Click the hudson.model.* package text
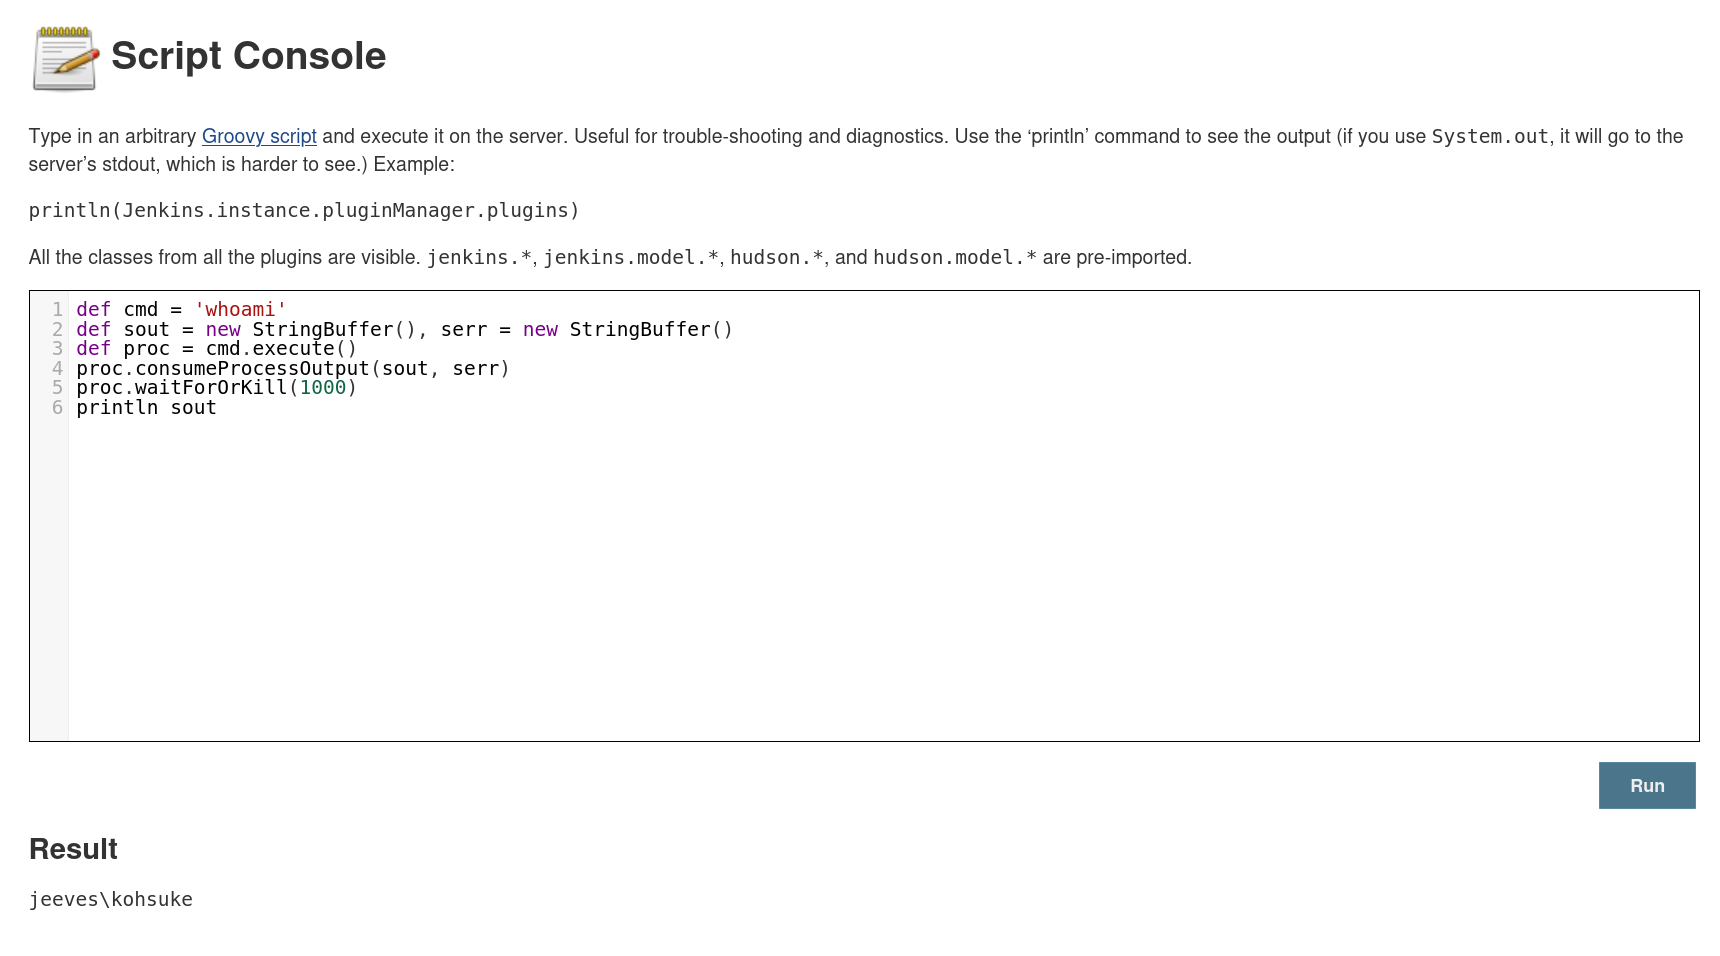This screenshot has width=1720, height=956. [954, 258]
